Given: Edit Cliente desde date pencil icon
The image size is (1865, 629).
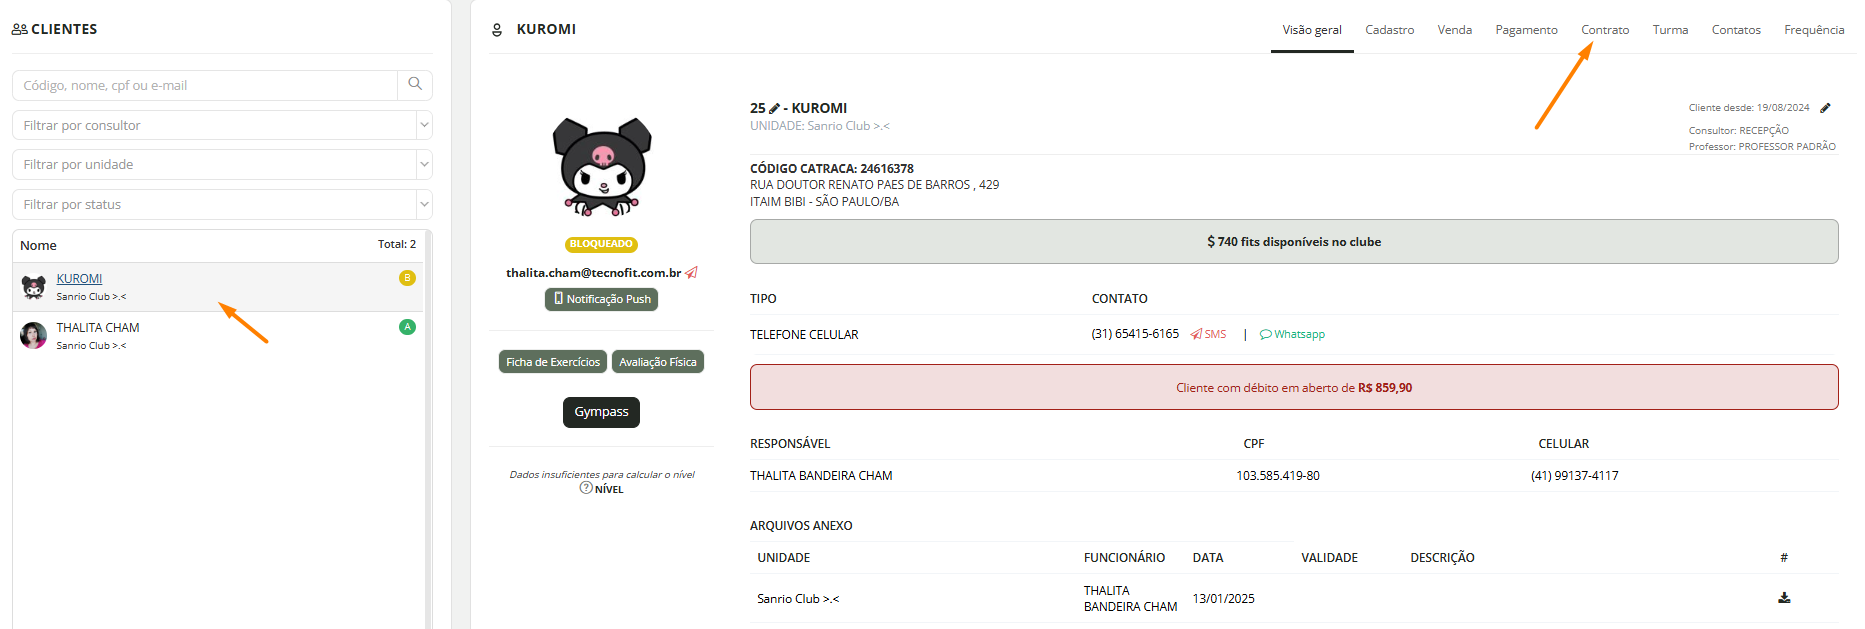Looking at the screenshot, I should coord(1825,108).
